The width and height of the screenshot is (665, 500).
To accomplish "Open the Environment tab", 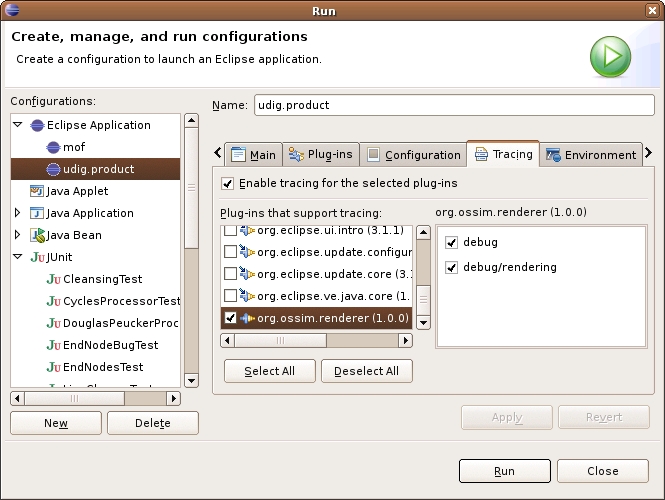I will [x=591, y=155].
